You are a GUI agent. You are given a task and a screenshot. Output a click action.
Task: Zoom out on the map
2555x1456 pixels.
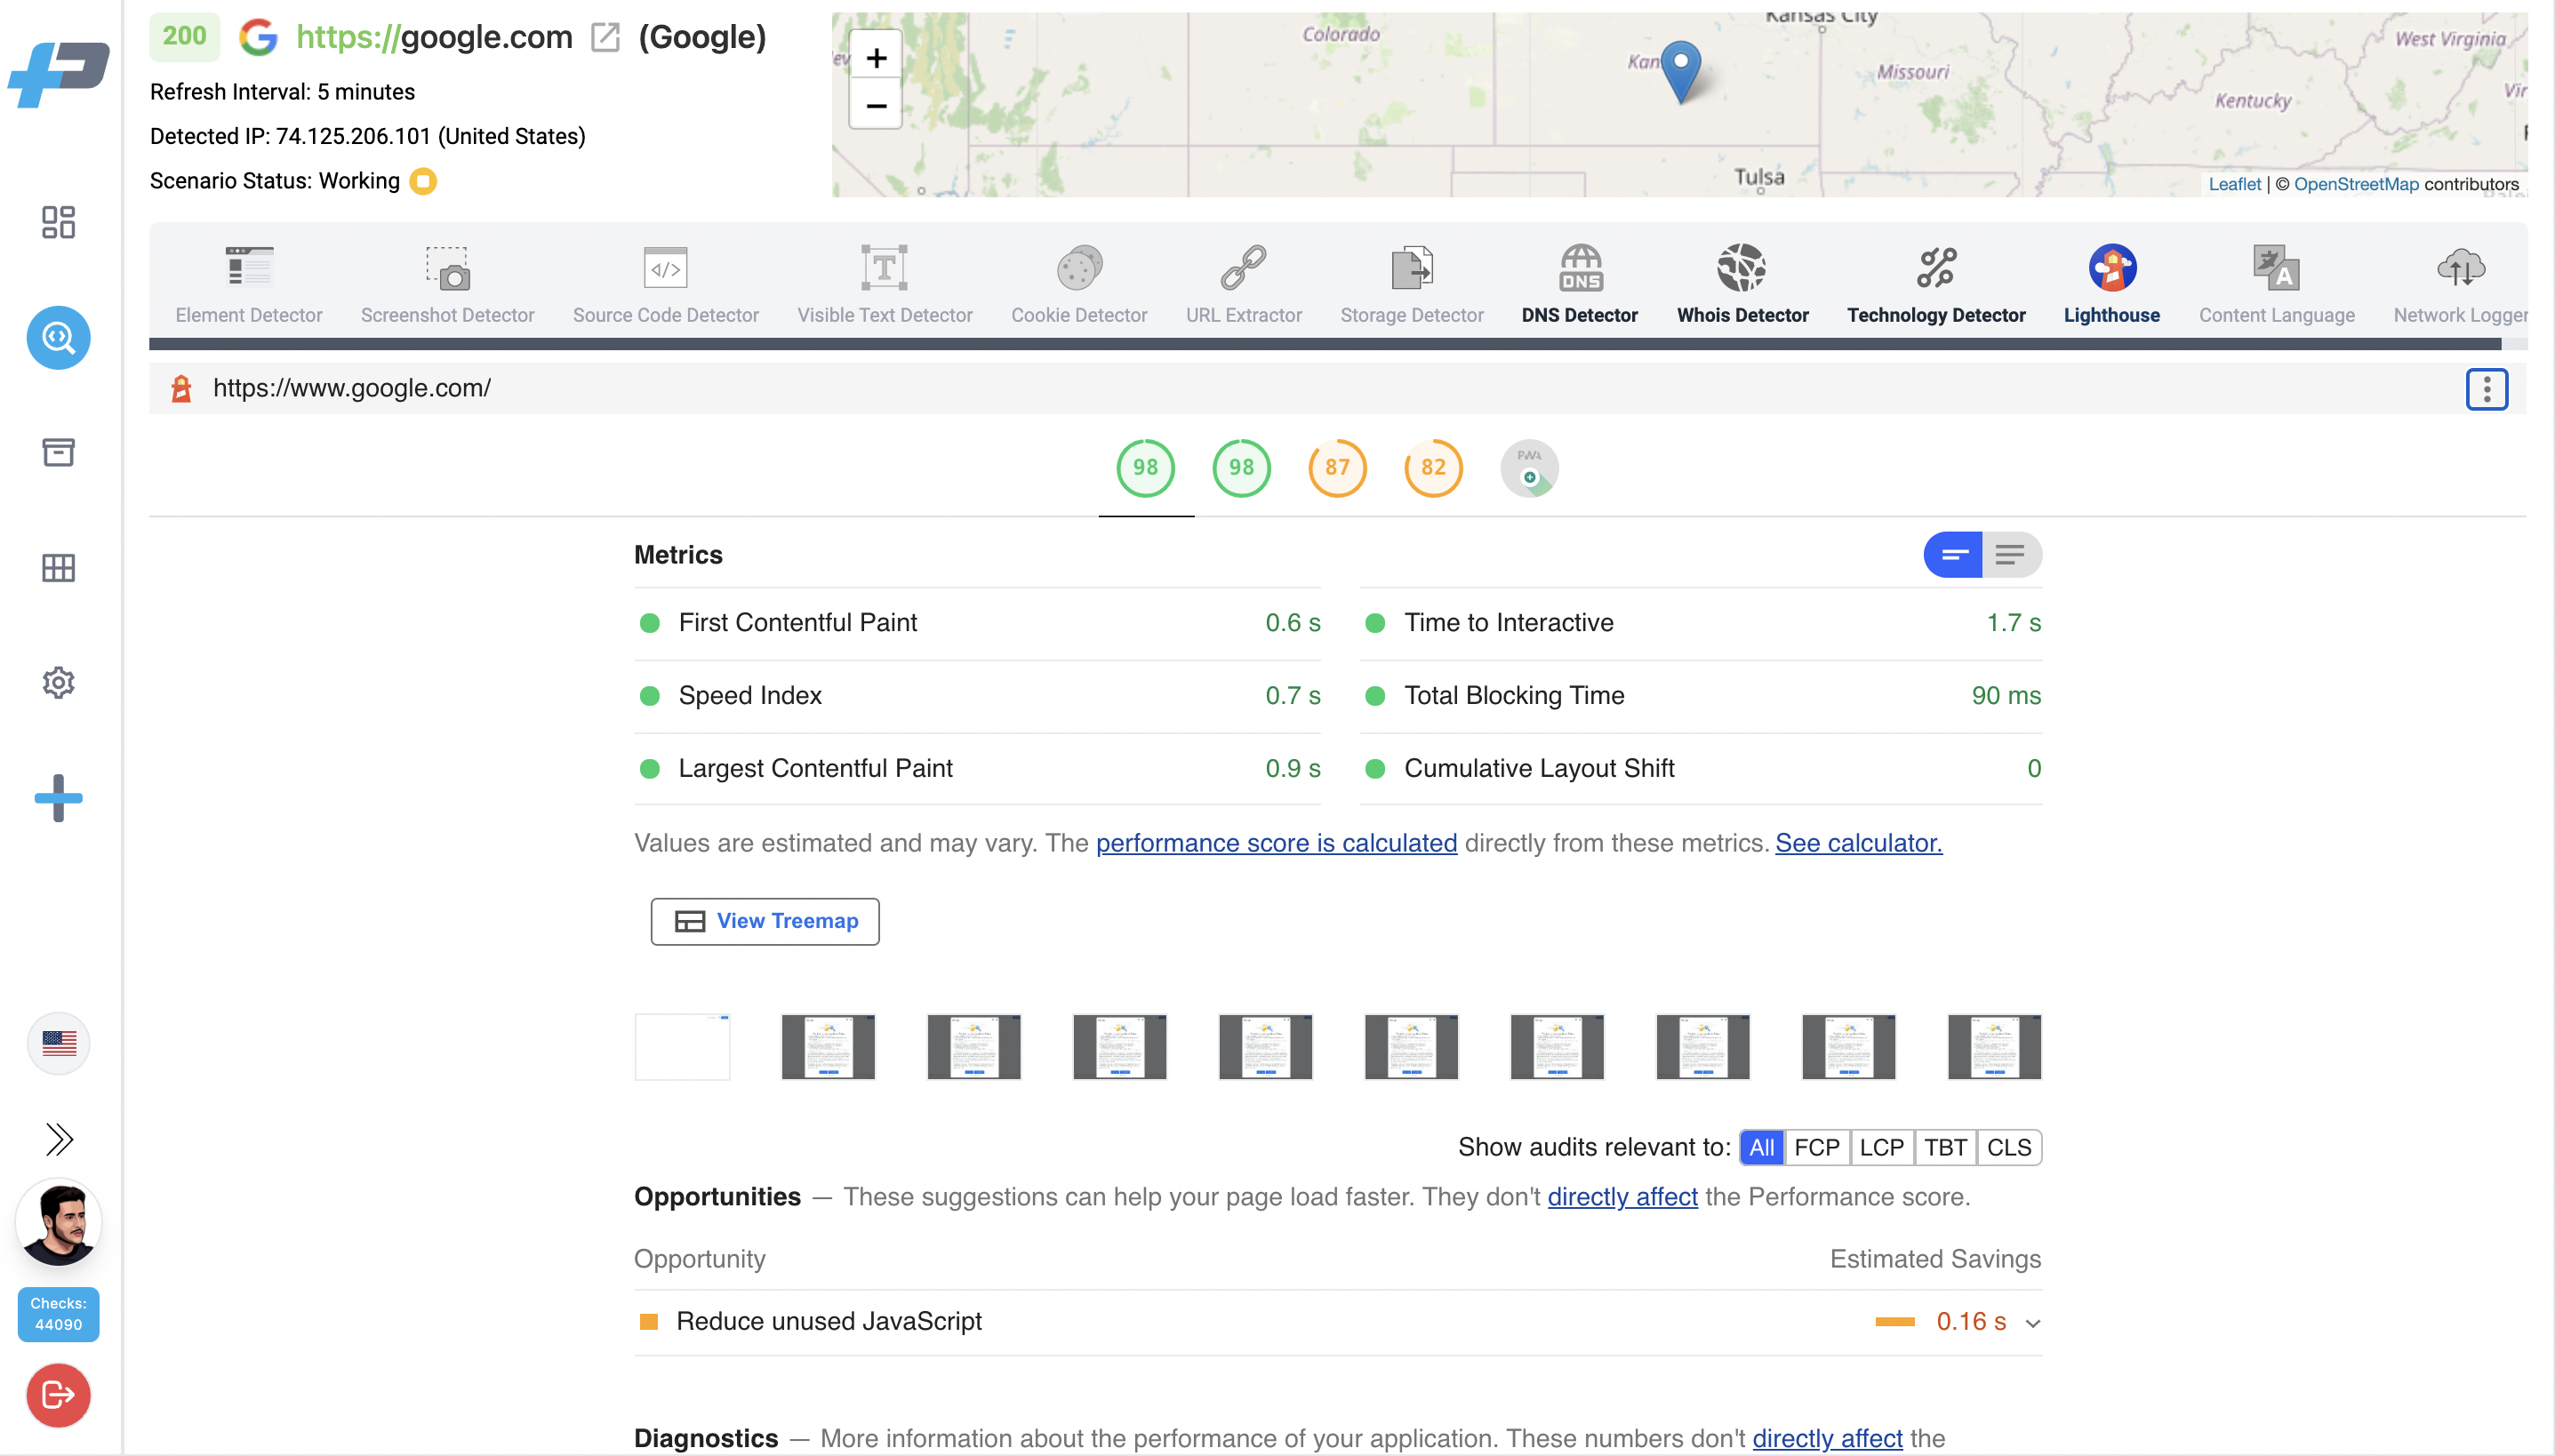coord(876,105)
